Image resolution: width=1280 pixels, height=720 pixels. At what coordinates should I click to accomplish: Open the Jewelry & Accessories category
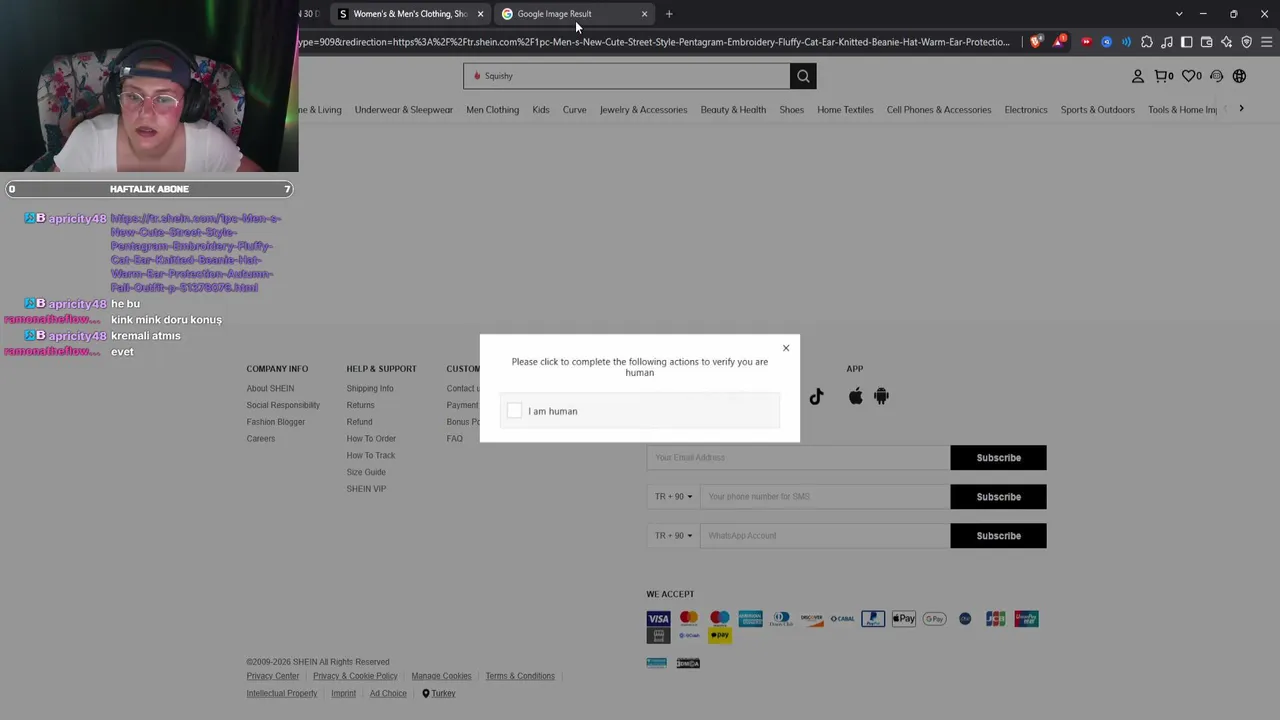(643, 110)
